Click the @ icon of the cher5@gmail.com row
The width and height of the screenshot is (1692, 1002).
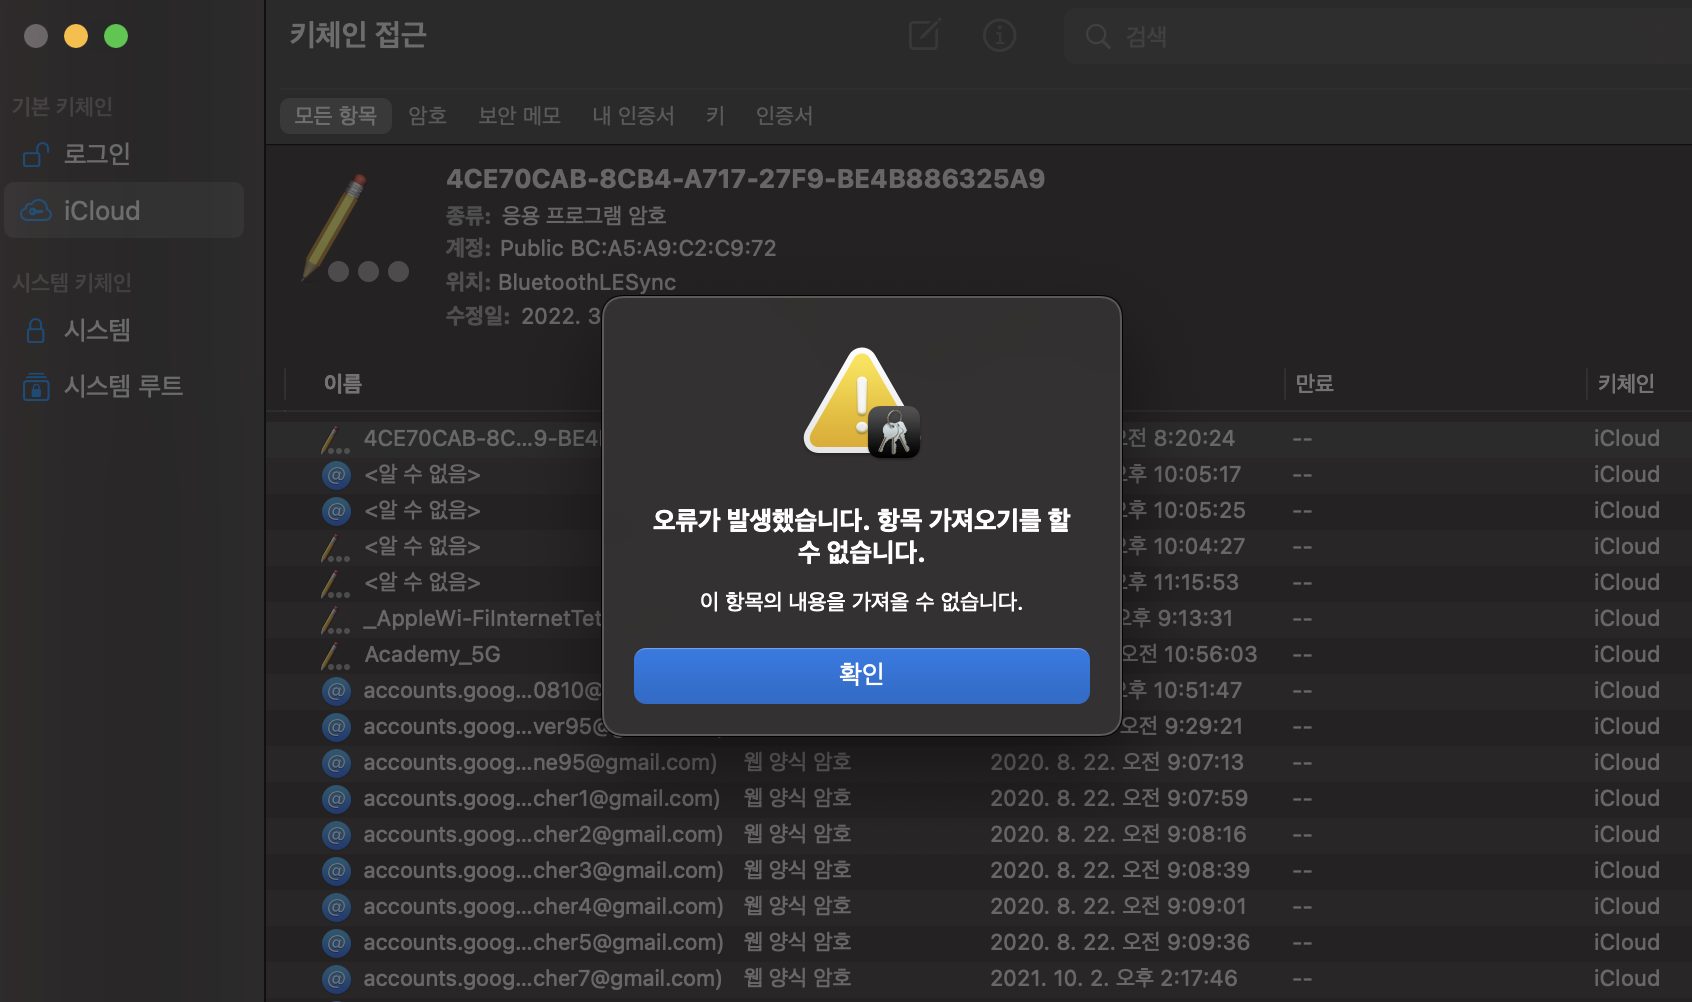tap(336, 942)
